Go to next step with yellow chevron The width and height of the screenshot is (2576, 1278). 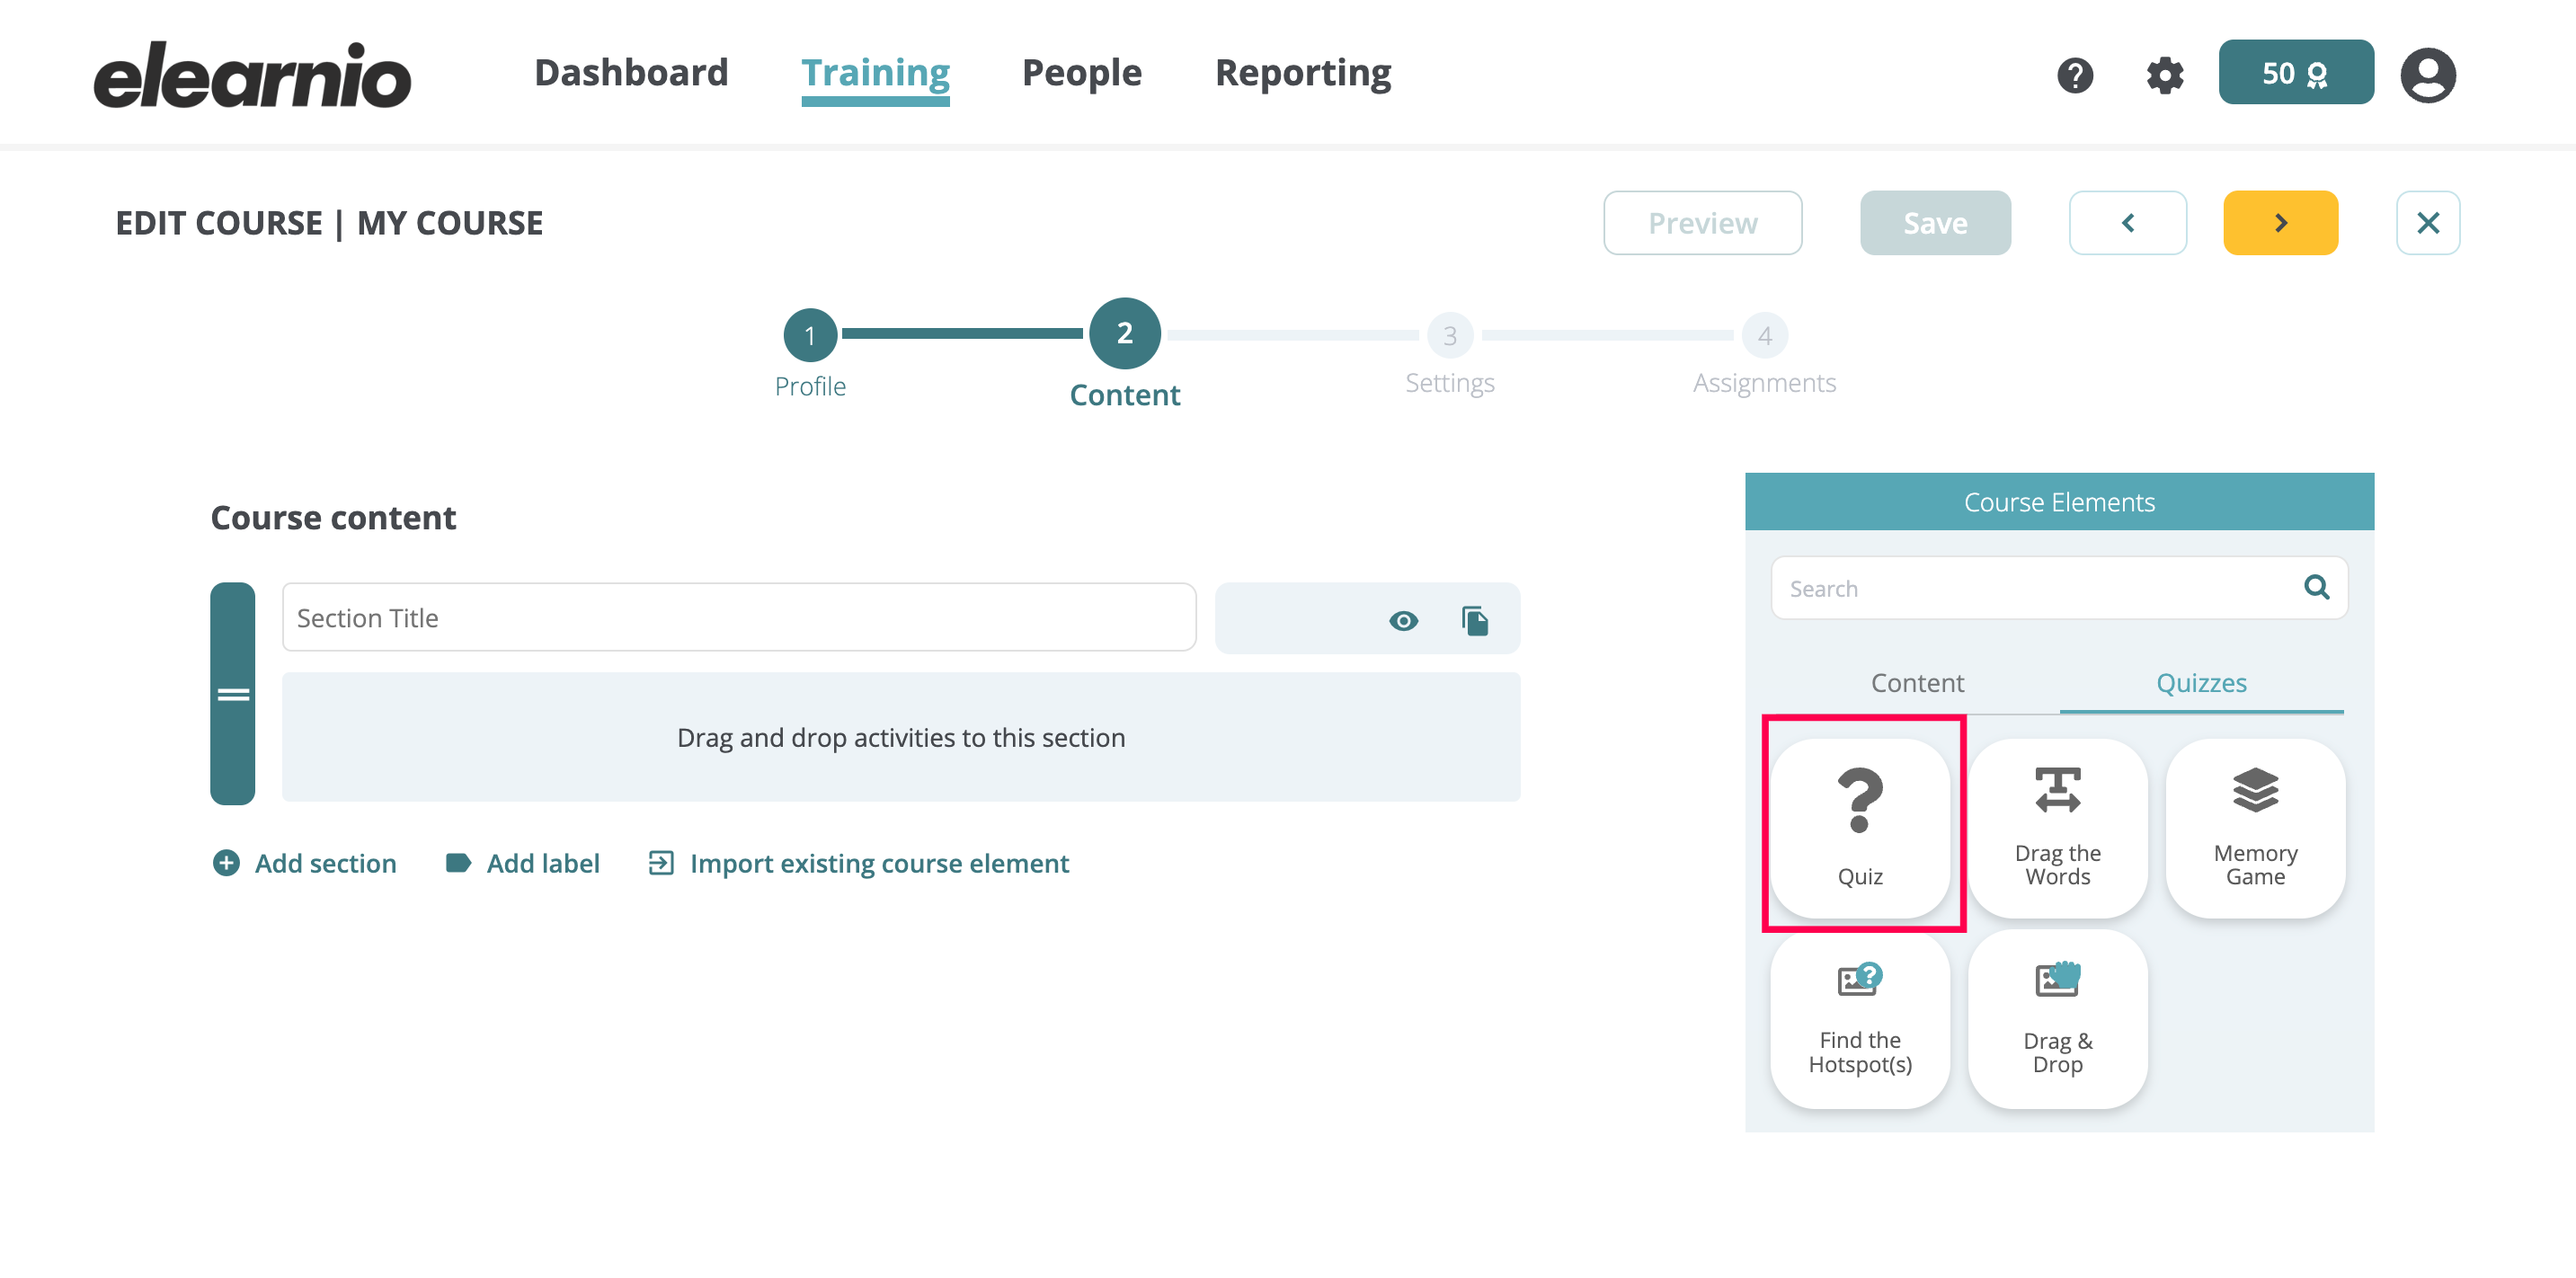pos(2280,223)
